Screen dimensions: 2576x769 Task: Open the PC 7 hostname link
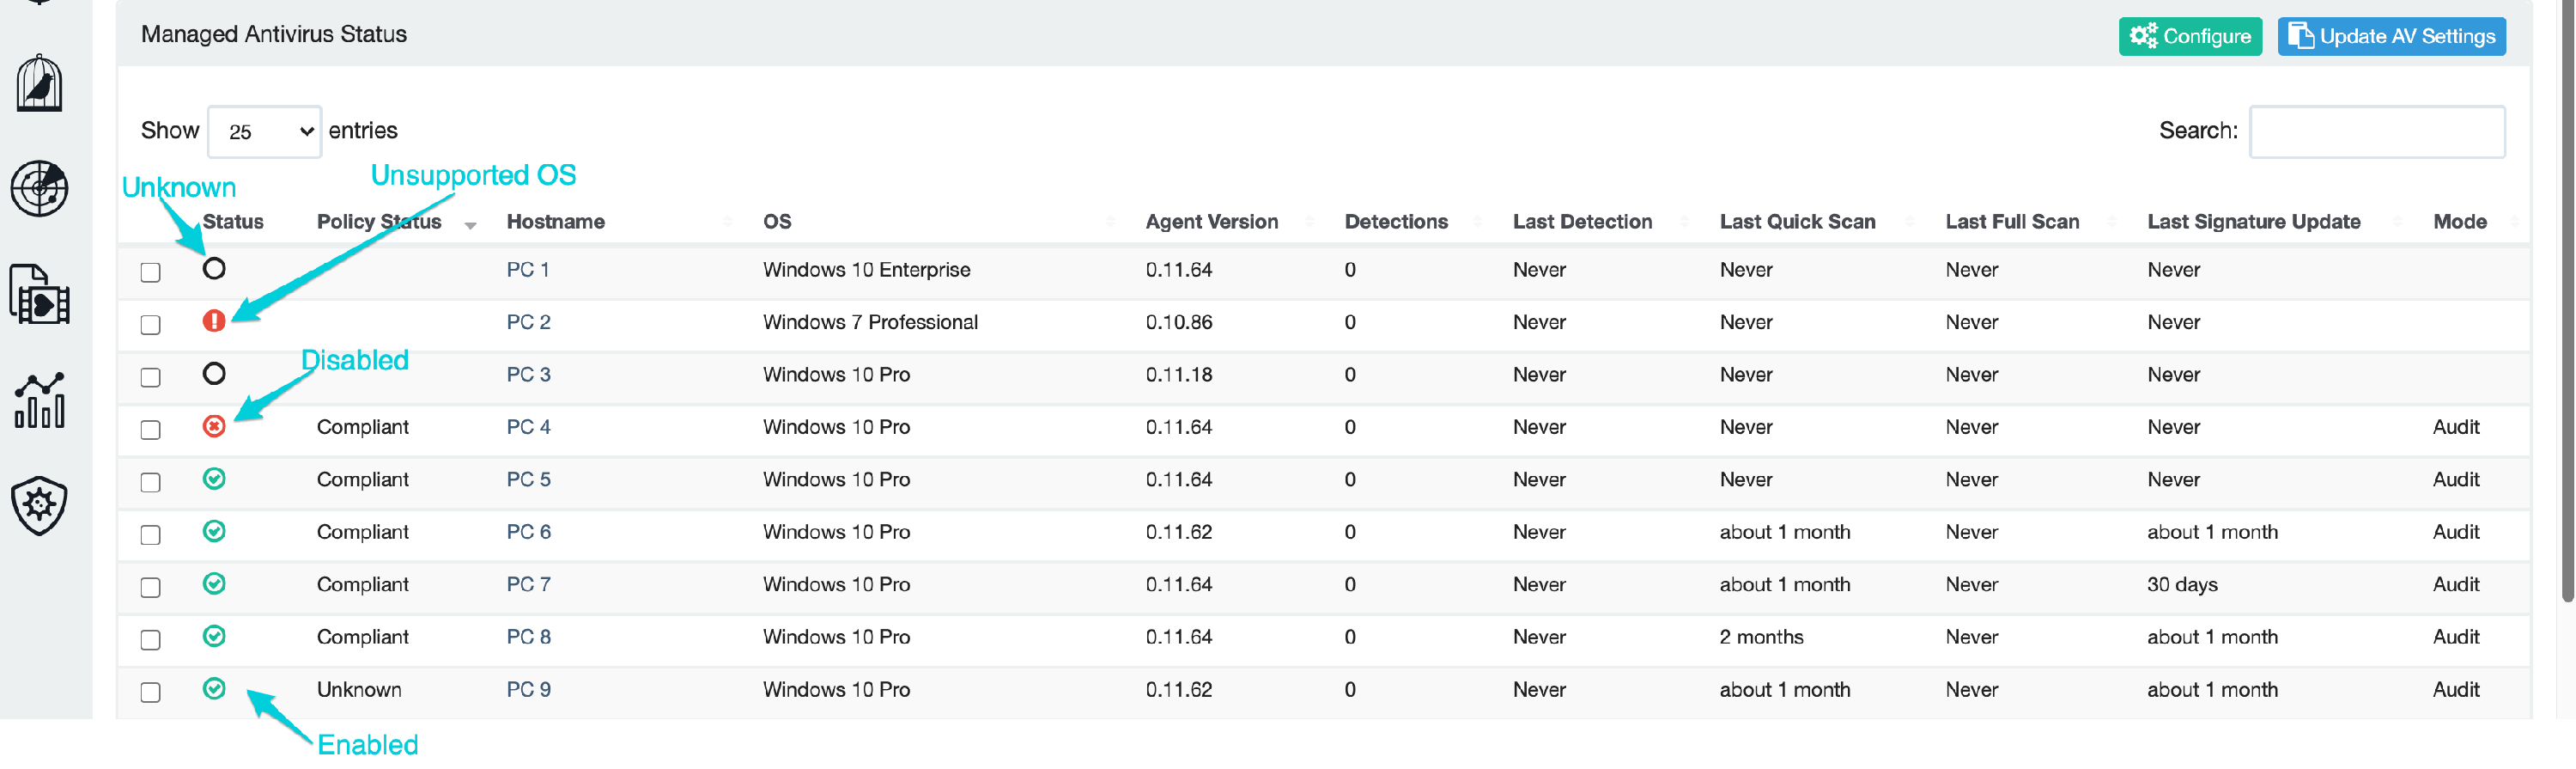click(528, 585)
